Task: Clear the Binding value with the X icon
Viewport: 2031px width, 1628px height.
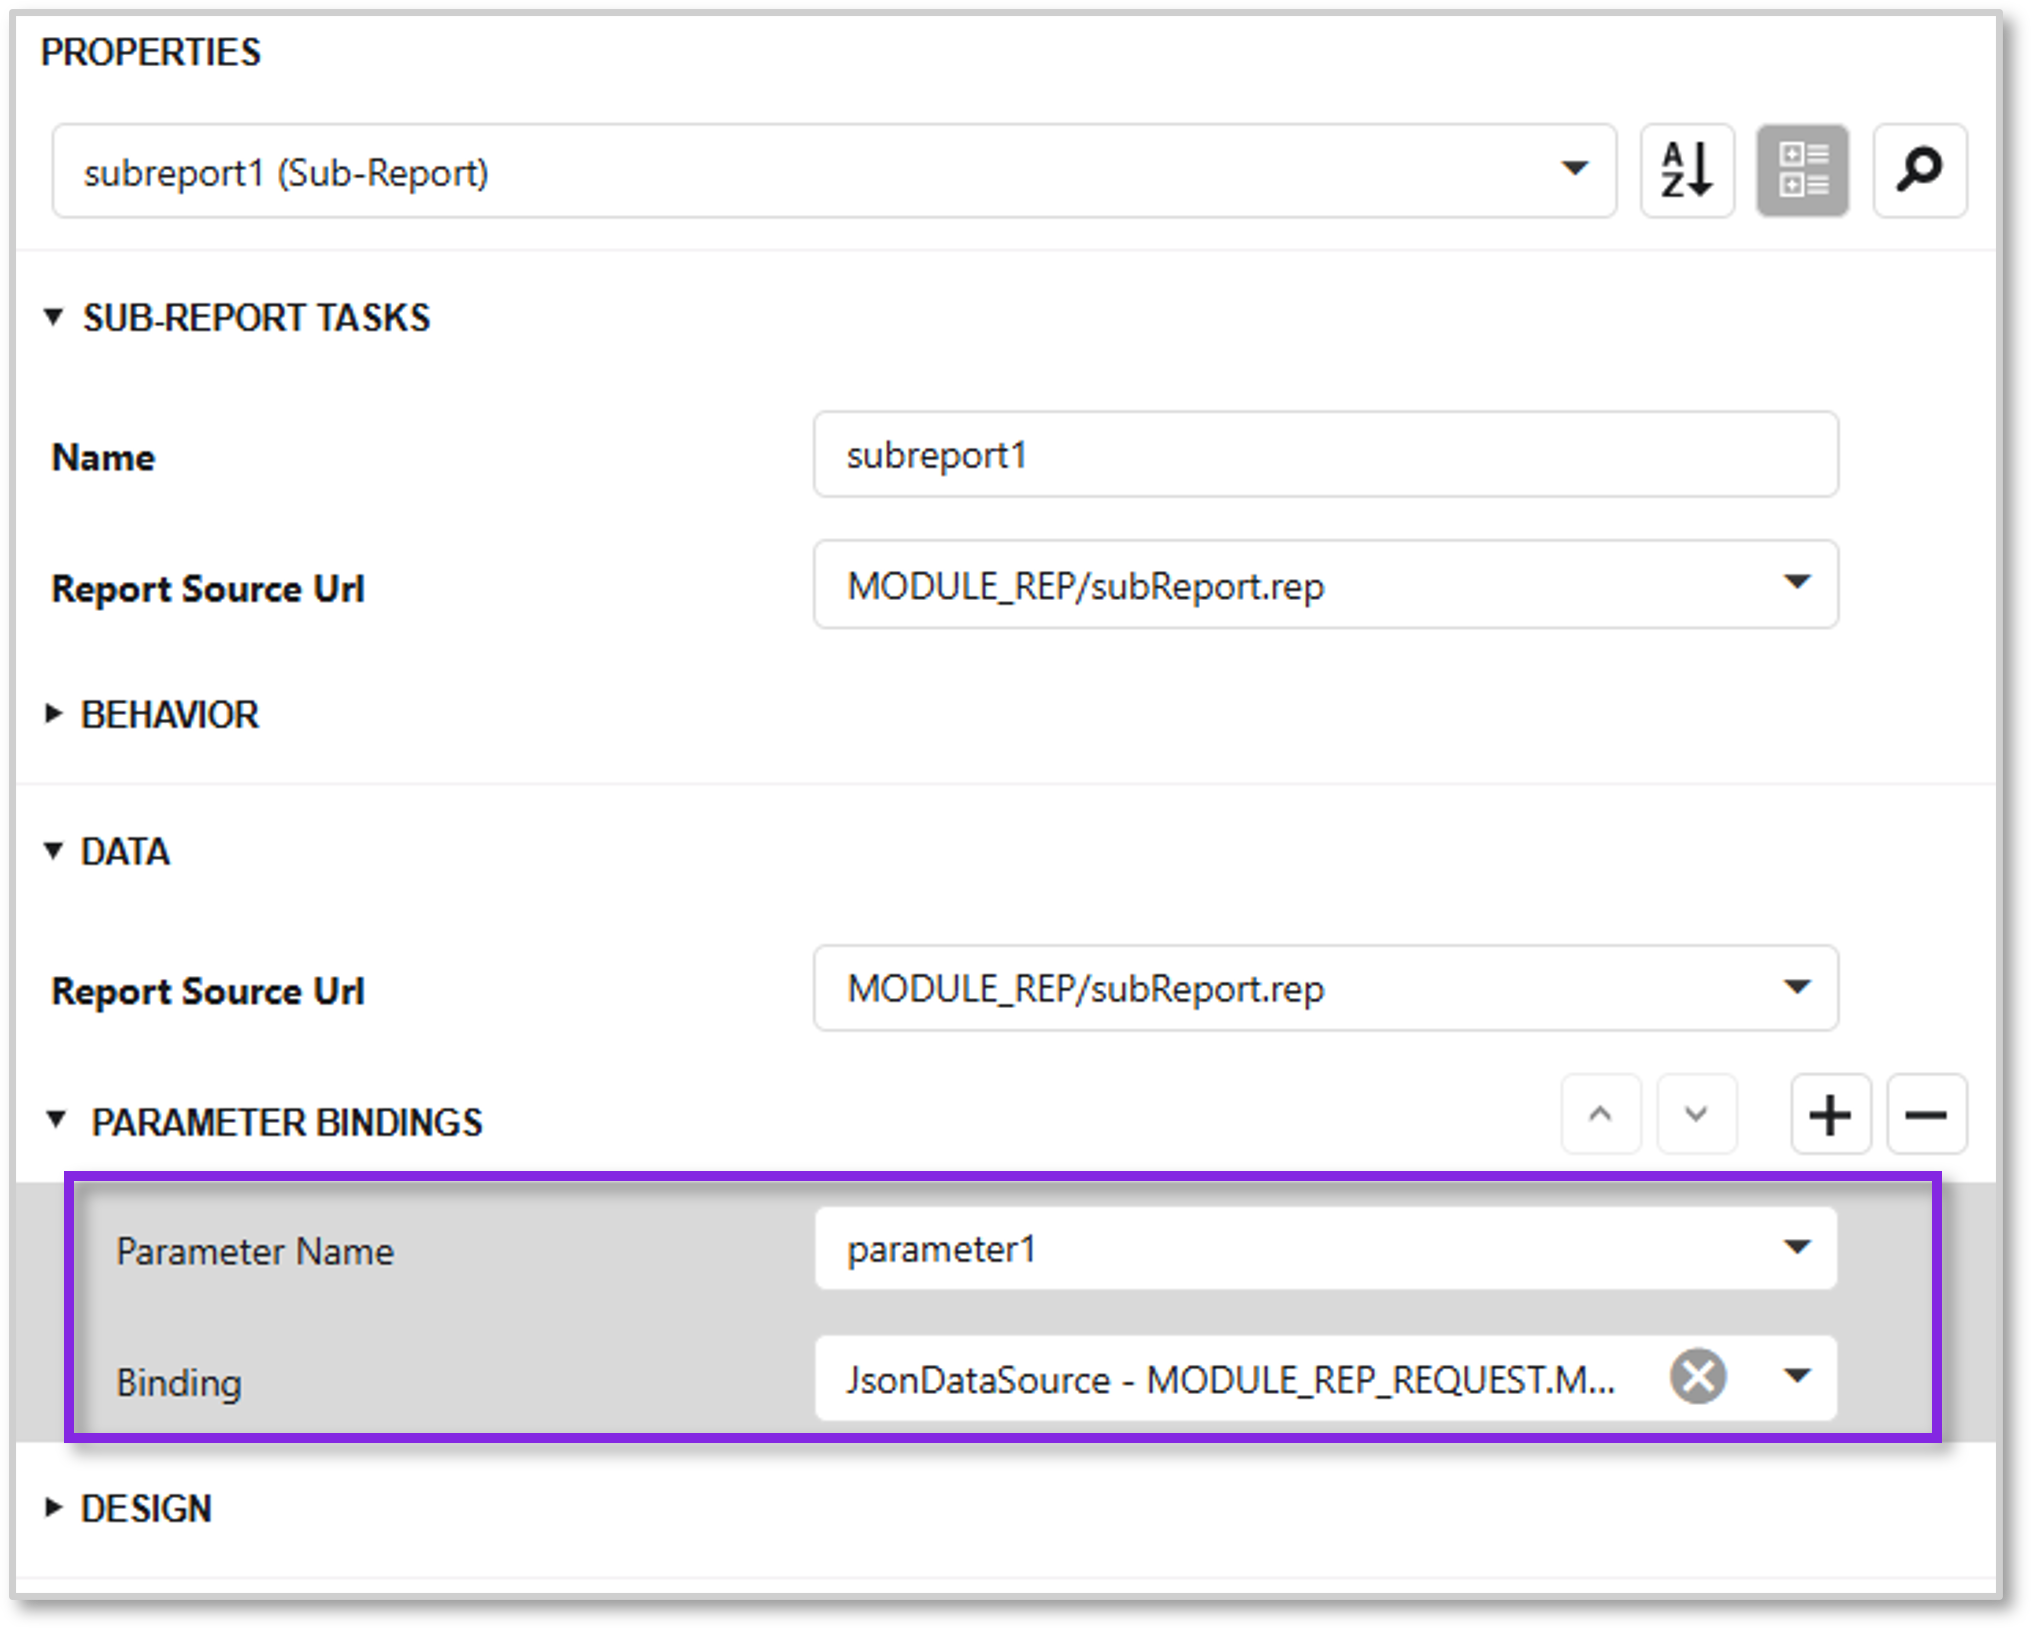Action: [1698, 1377]
